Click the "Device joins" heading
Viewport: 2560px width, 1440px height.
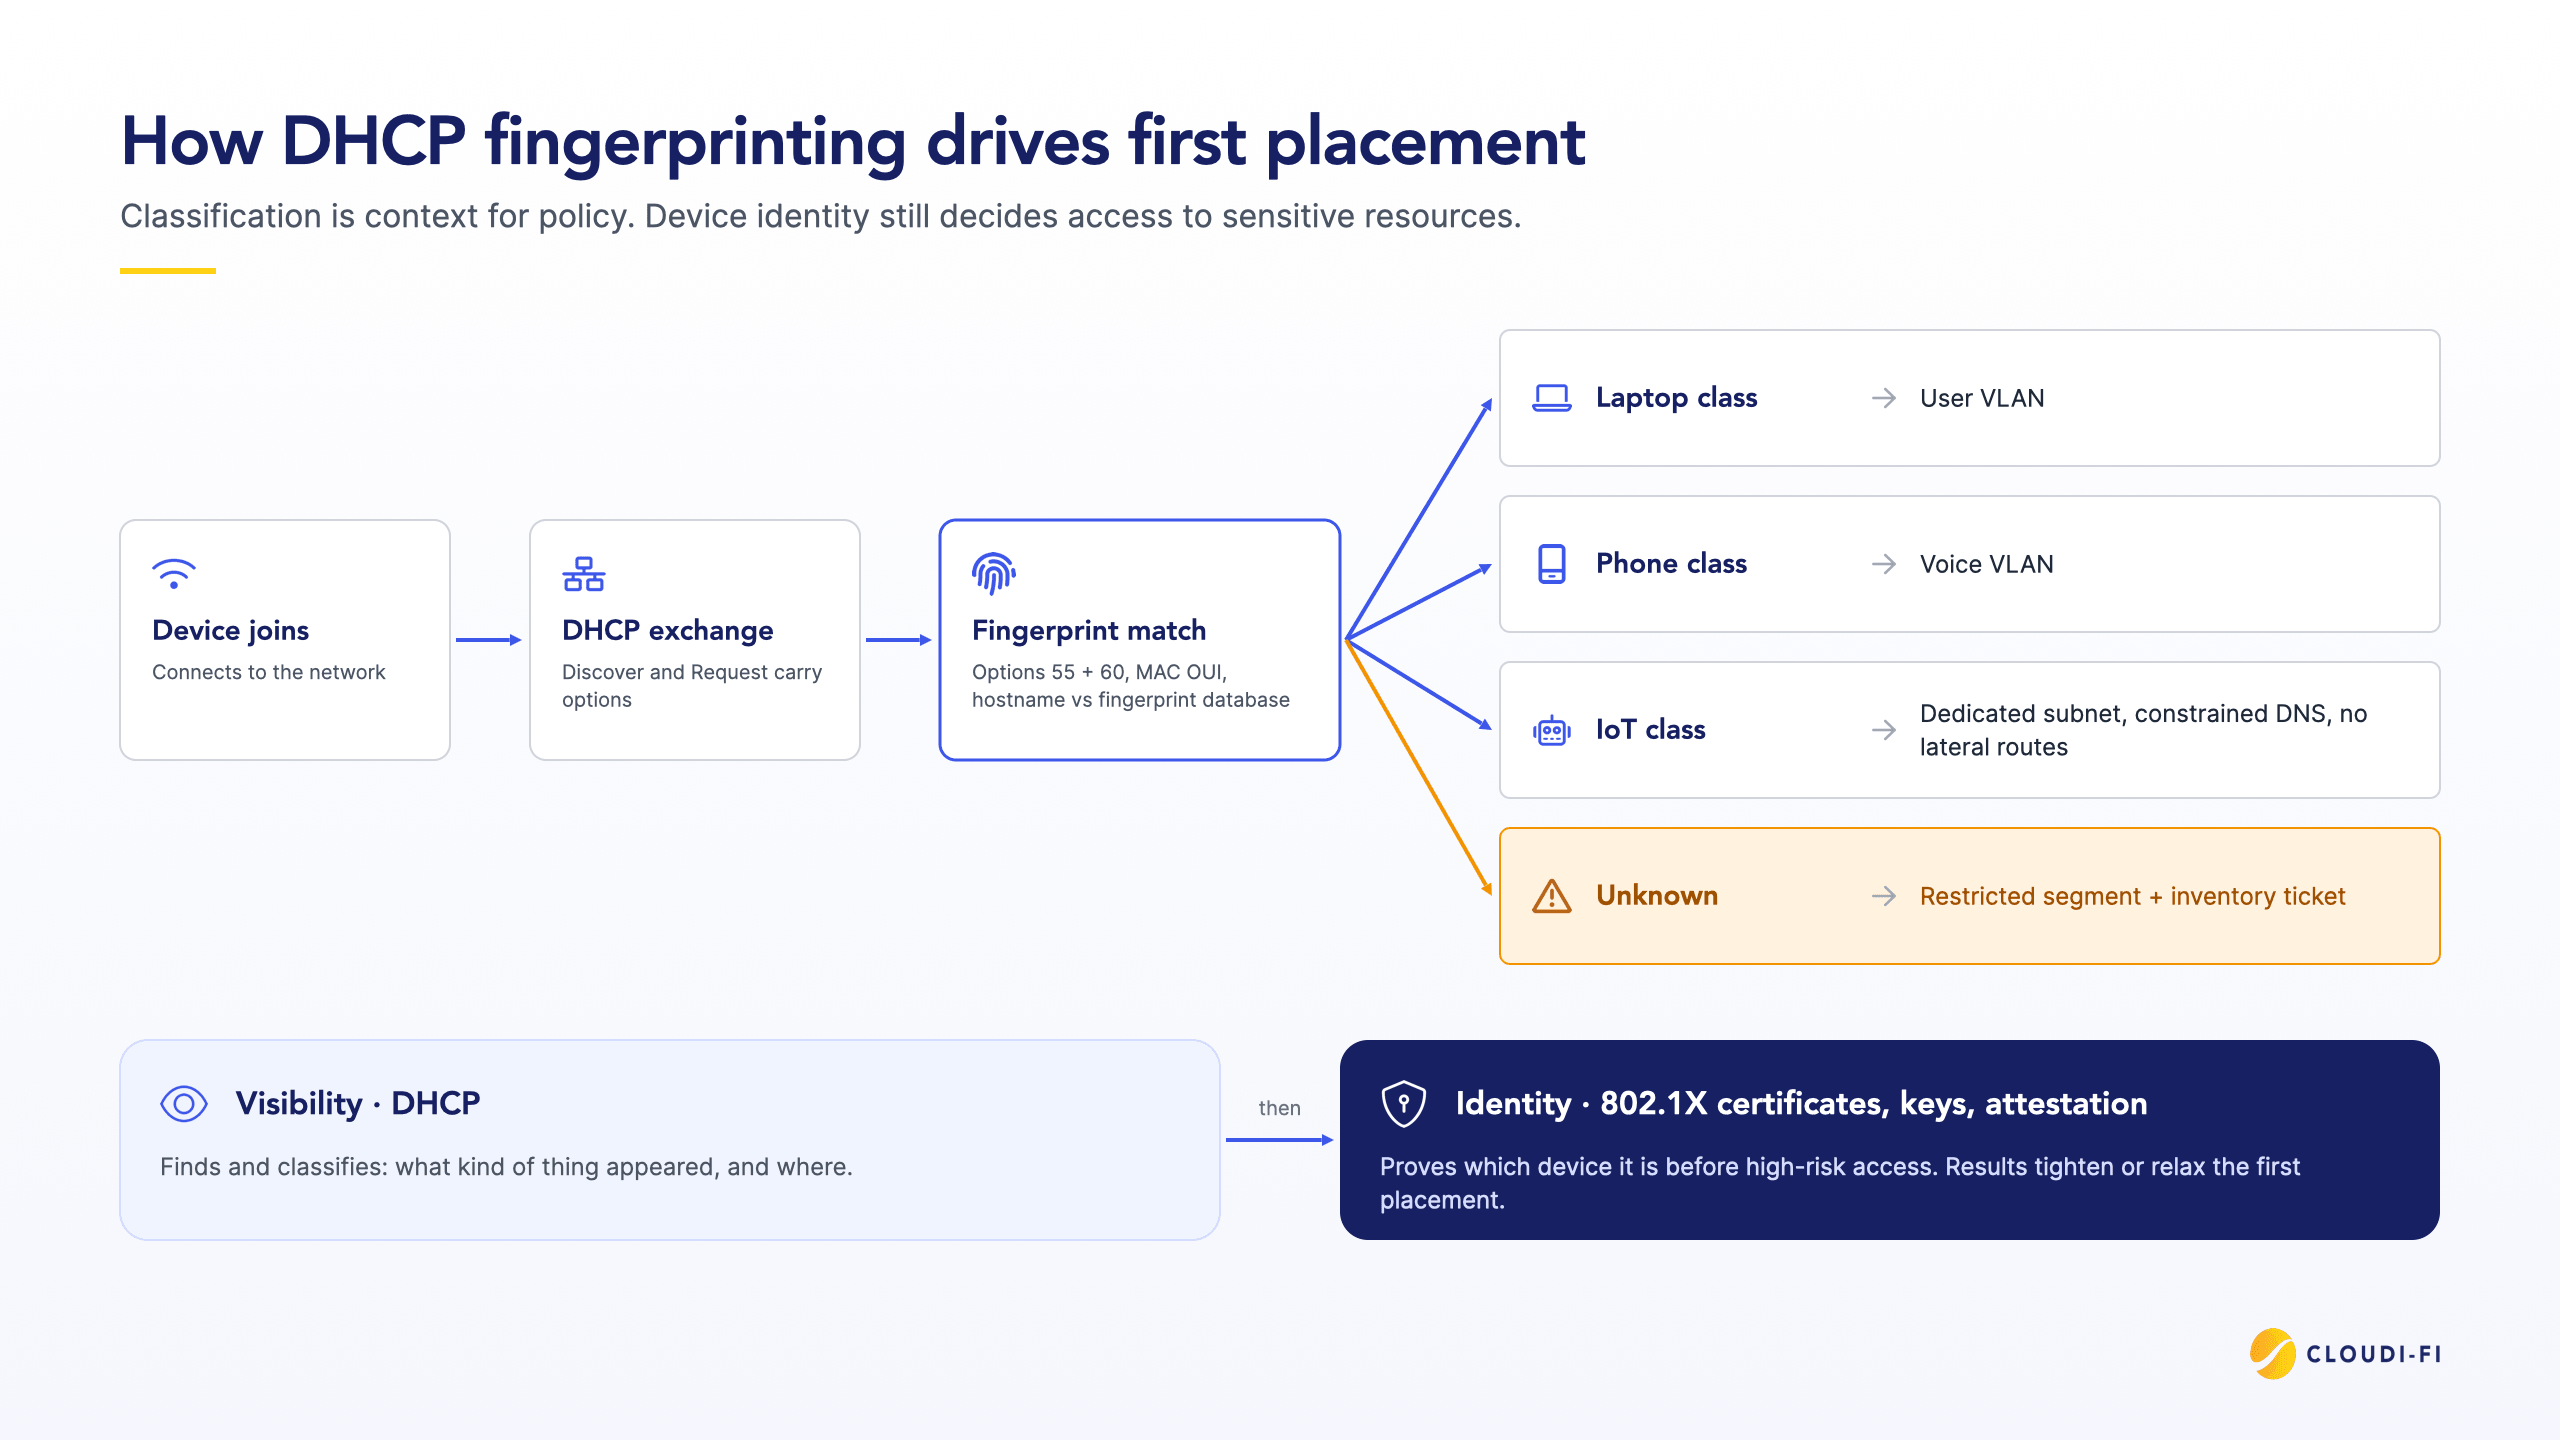click(x=231, y=631)
